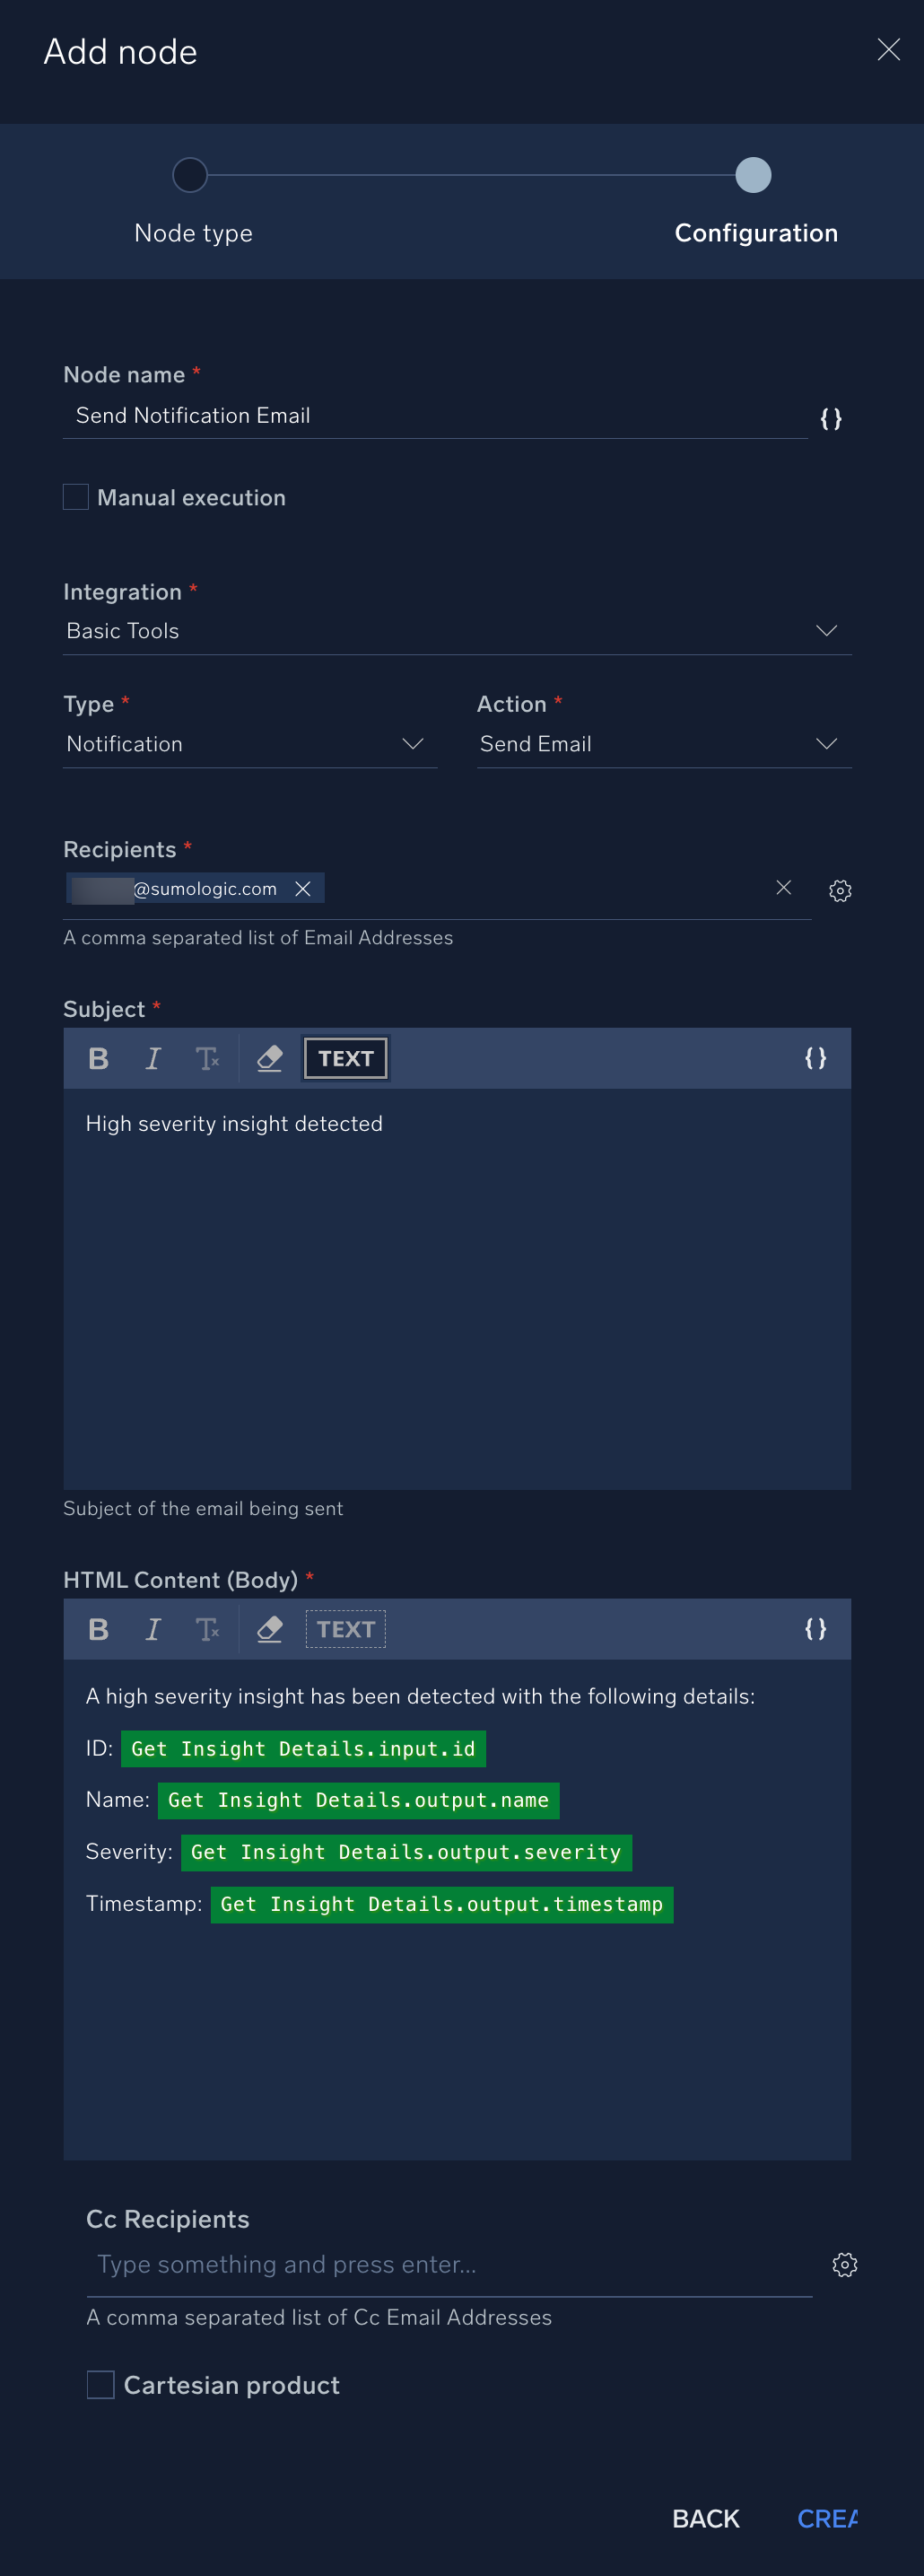Screen dimensions: 924x2576
Task: Go to the Node type step
Action: pos(190,175)
